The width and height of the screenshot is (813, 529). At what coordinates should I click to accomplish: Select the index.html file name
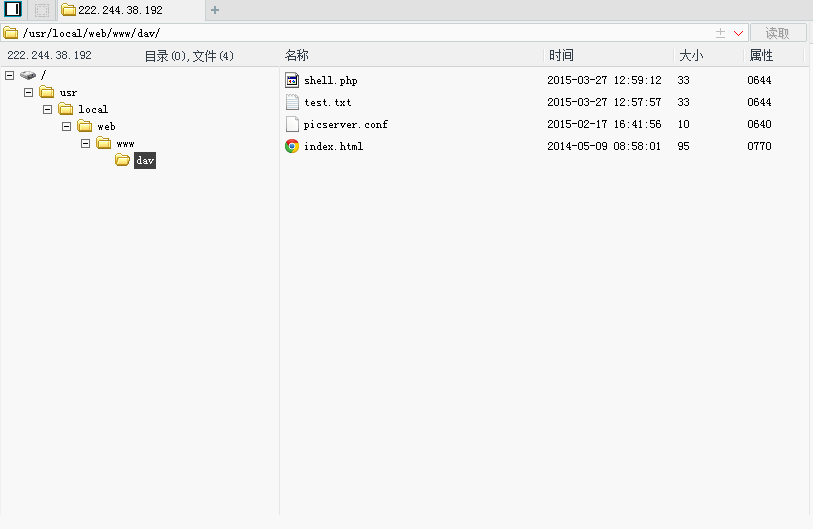point(333,147)
